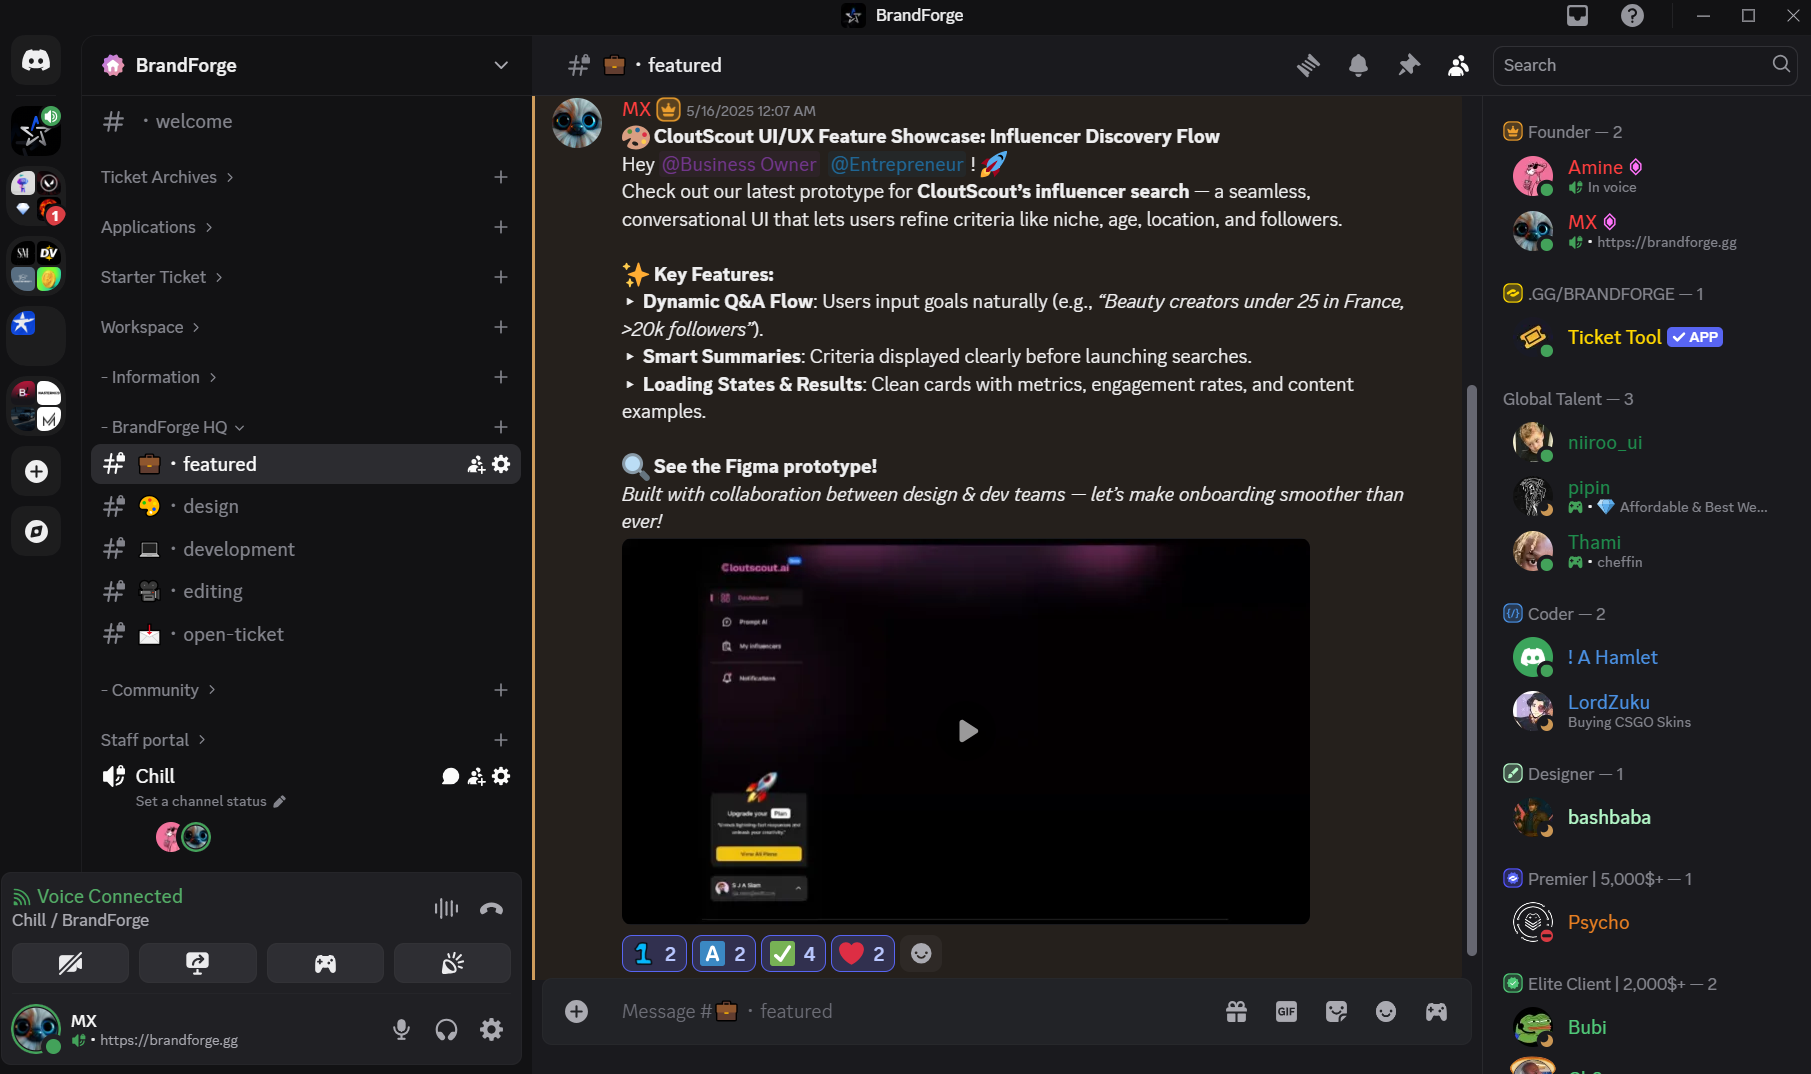Collapse BrandForge HQ category

[x=172, y=427]
